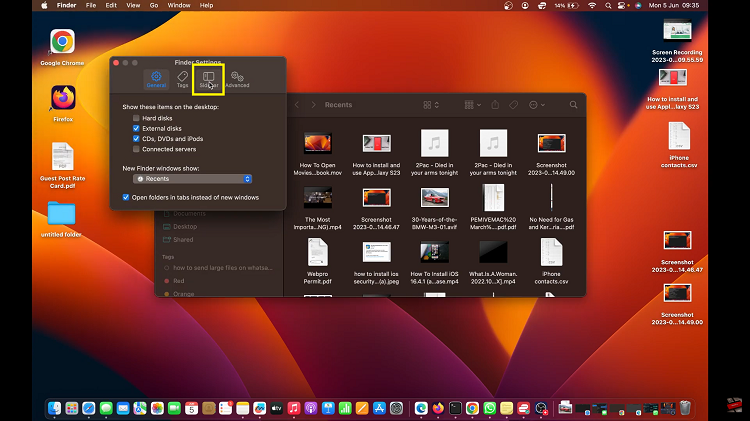Open Trash from the Dock
Image resolution: width=750 pixels, height=421 pixels.
(x=685, y=408)
